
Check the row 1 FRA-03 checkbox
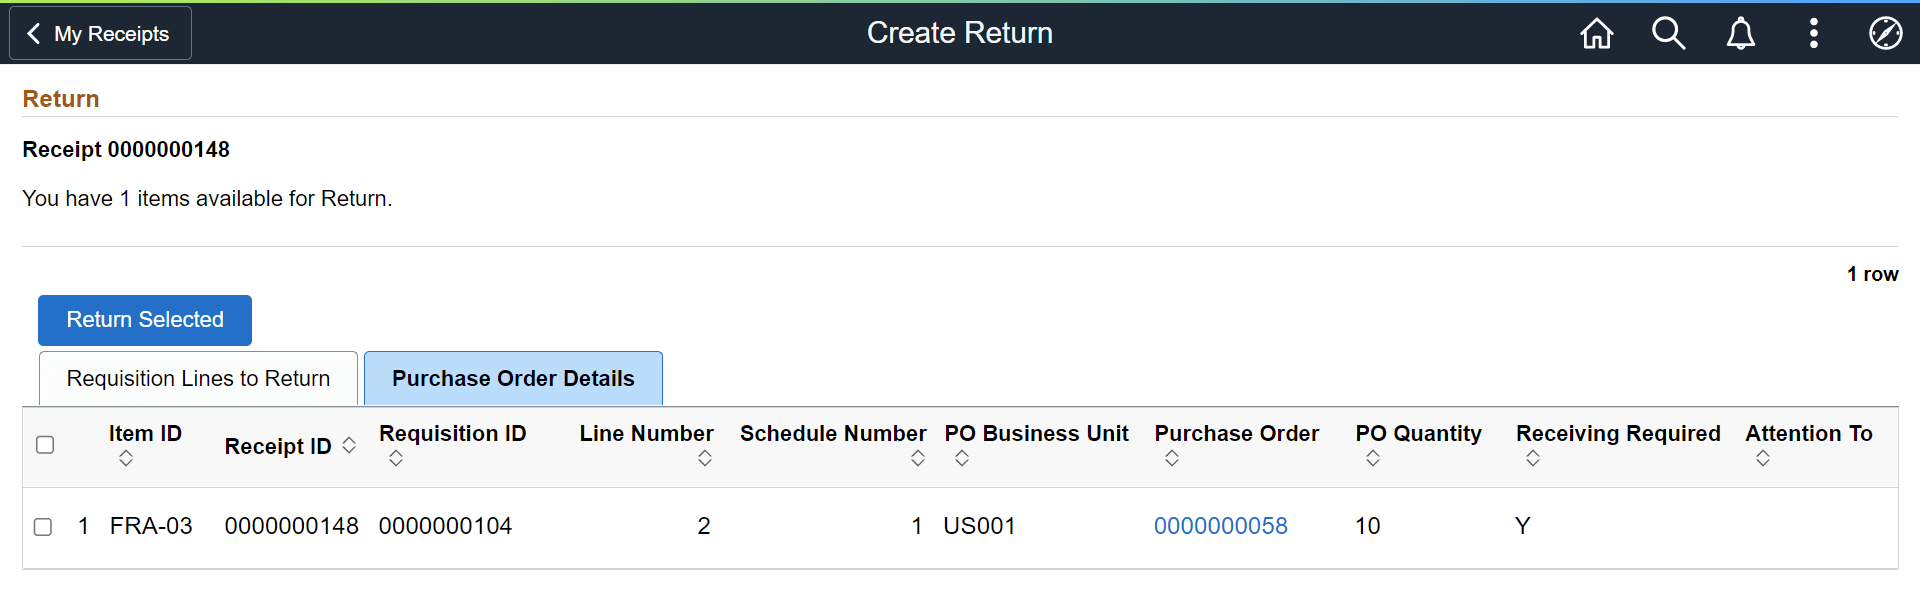click(43, 527)
